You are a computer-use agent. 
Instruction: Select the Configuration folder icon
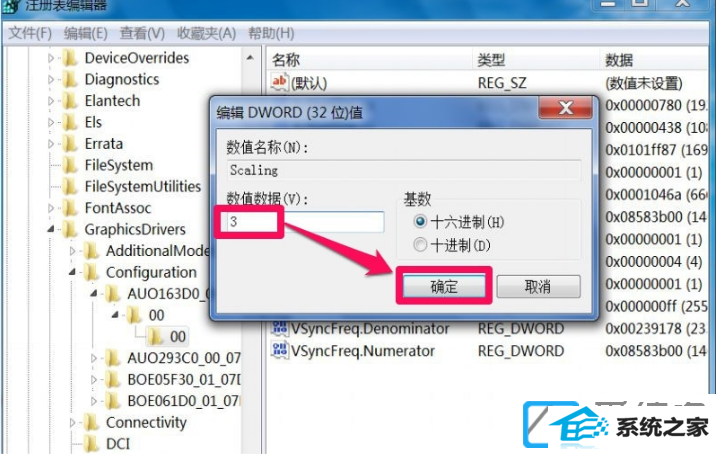[x=91, y=272]
